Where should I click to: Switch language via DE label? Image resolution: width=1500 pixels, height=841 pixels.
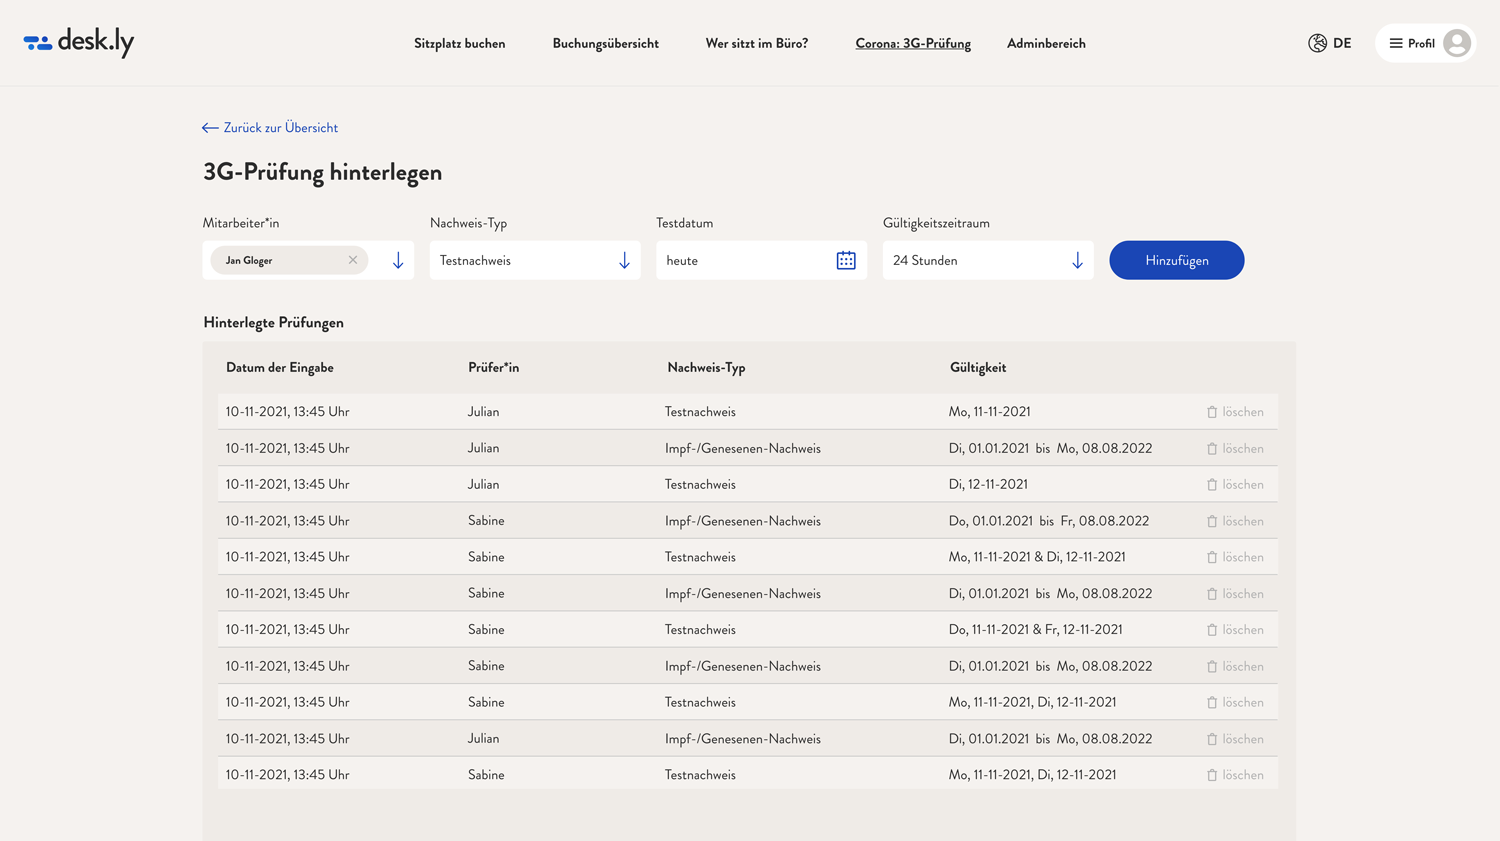click(x=1342, y=43)
